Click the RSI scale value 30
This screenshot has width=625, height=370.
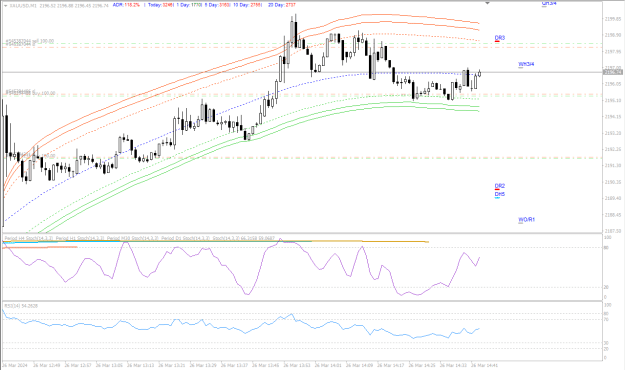click(606, 343)
